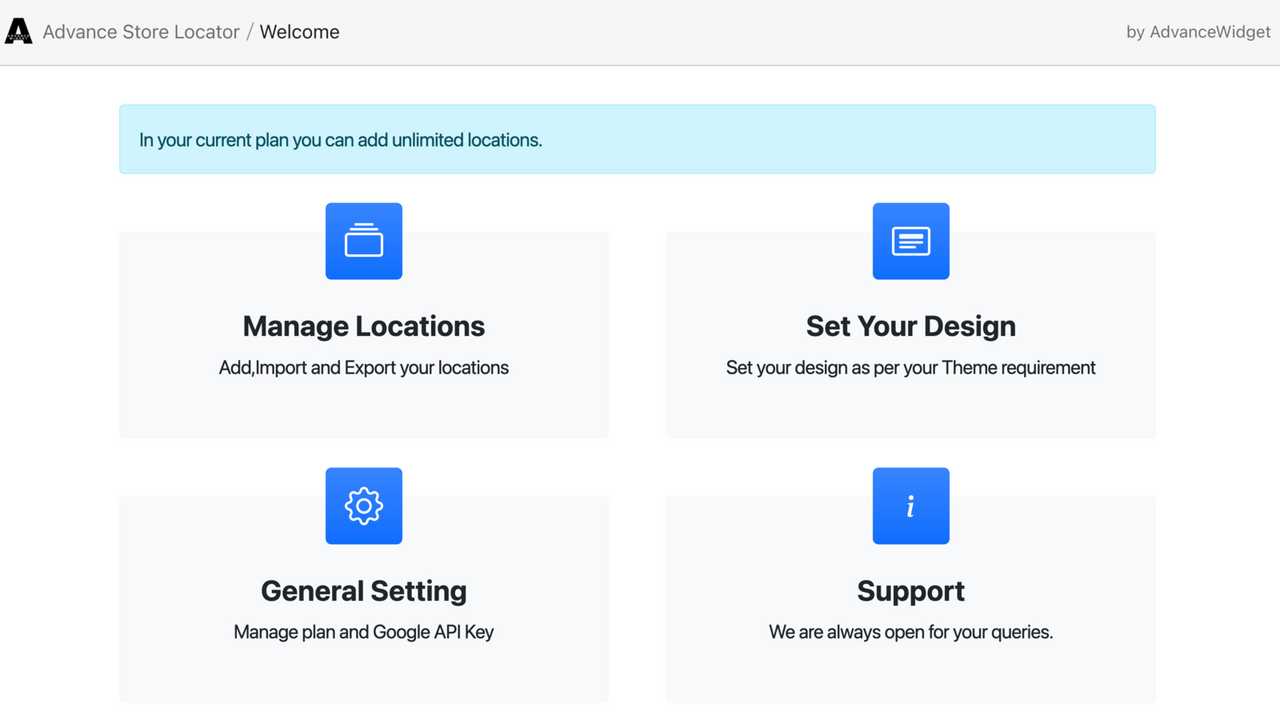Screen dimensions: 1280x720
Task: Open the Manage Locations heading
Action: point(364,326)
